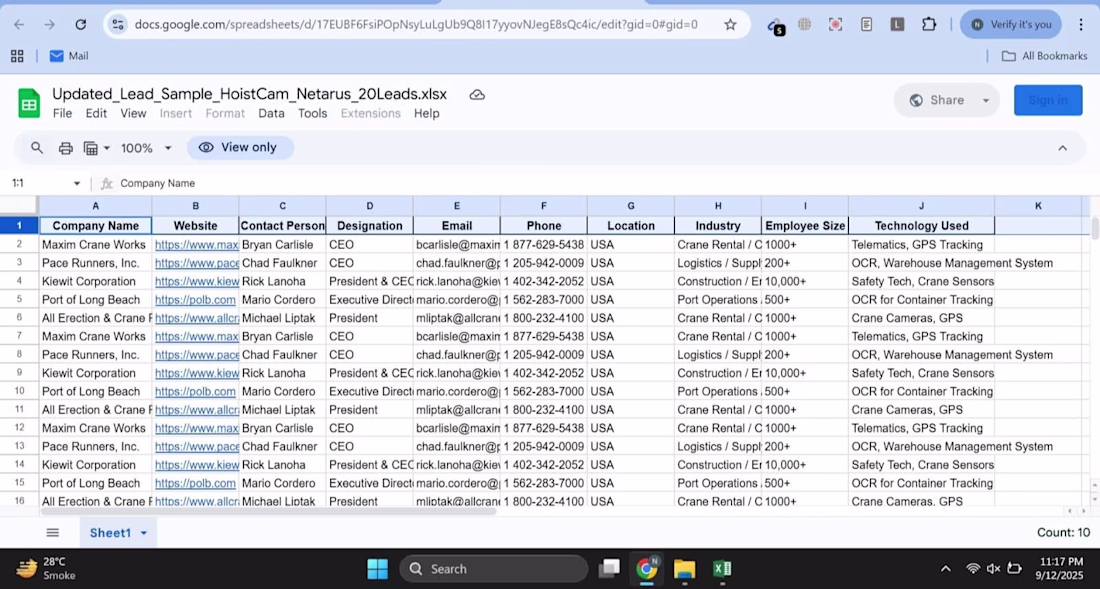Click the vertical scrollbar thumb

(x=1095, y=229)
